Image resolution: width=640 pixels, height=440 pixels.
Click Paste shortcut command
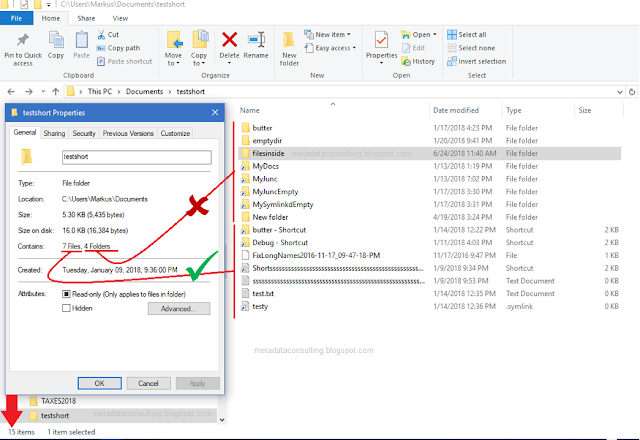click(x=125, y=61)
